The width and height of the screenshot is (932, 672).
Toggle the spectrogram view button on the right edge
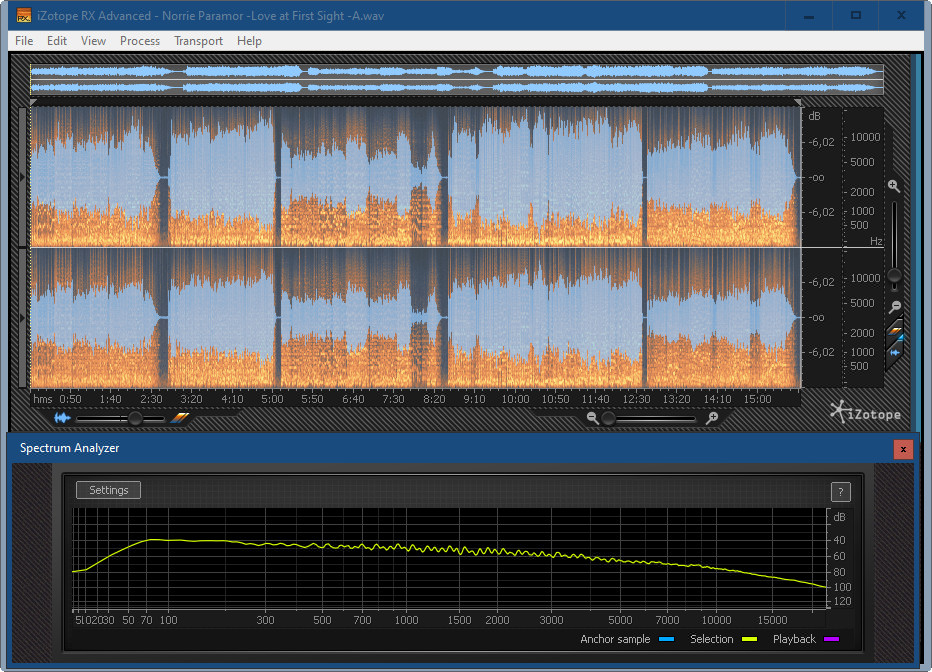895,332
